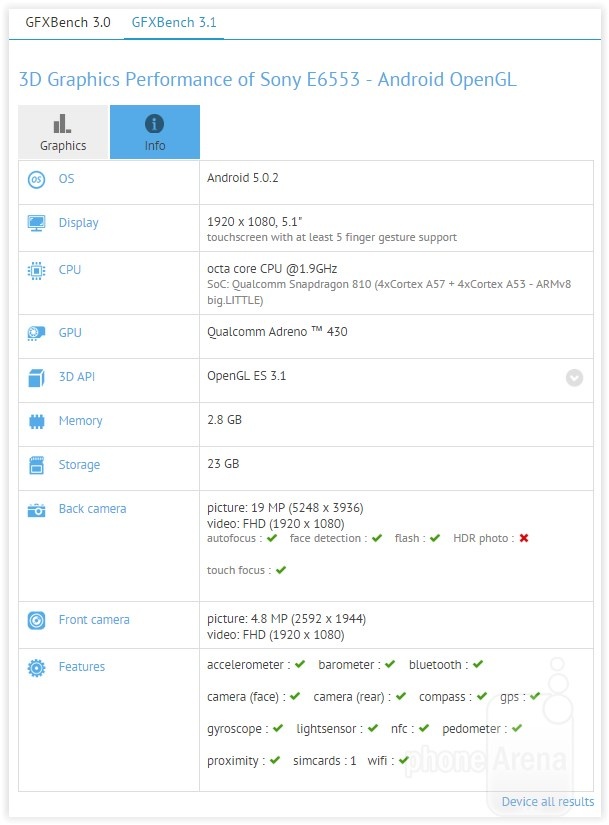Click the GPU row icon

36,333
